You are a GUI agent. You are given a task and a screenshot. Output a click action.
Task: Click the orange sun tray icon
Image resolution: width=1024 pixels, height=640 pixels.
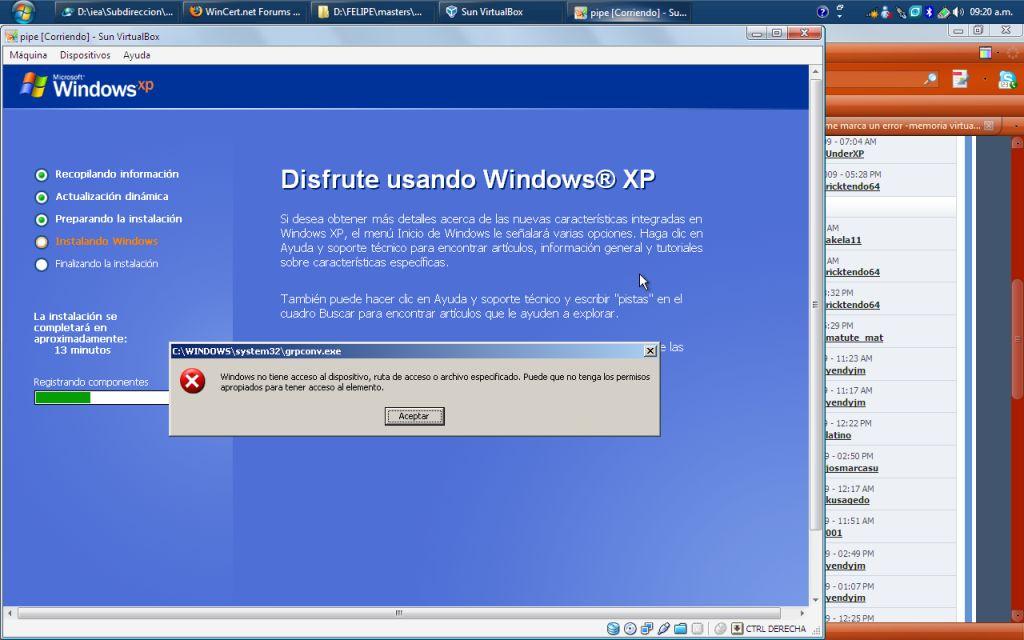pyautogui.click(x=872, y=12)
